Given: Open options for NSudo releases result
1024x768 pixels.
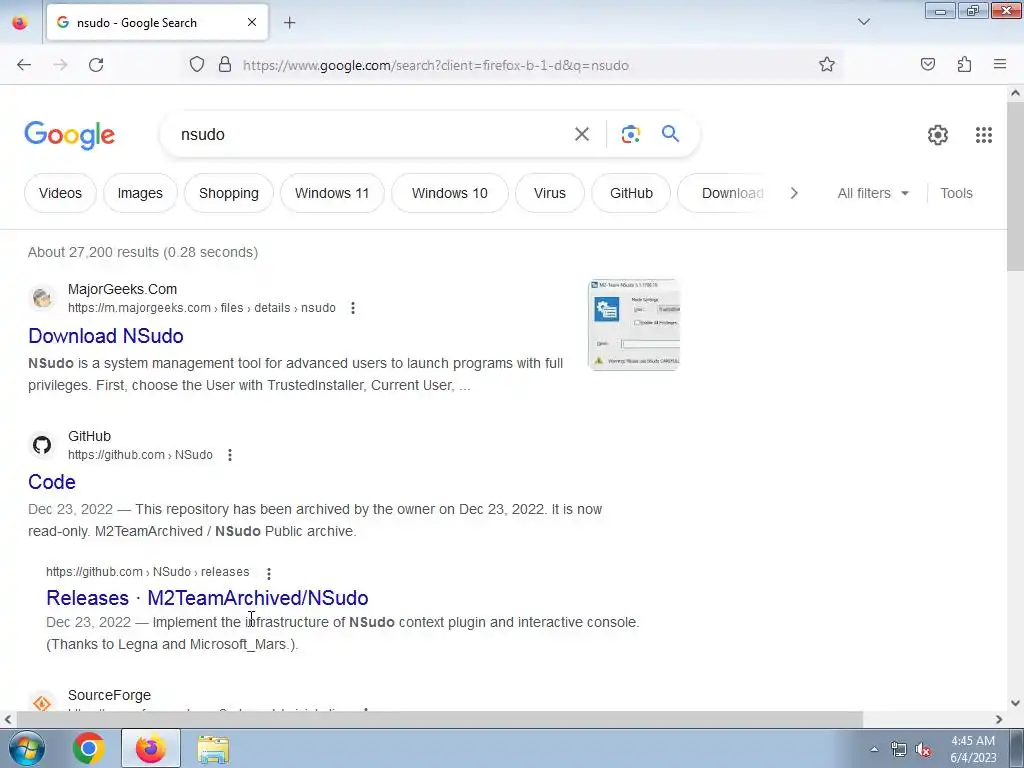Looking at the screenshot, I should [268, 573].
